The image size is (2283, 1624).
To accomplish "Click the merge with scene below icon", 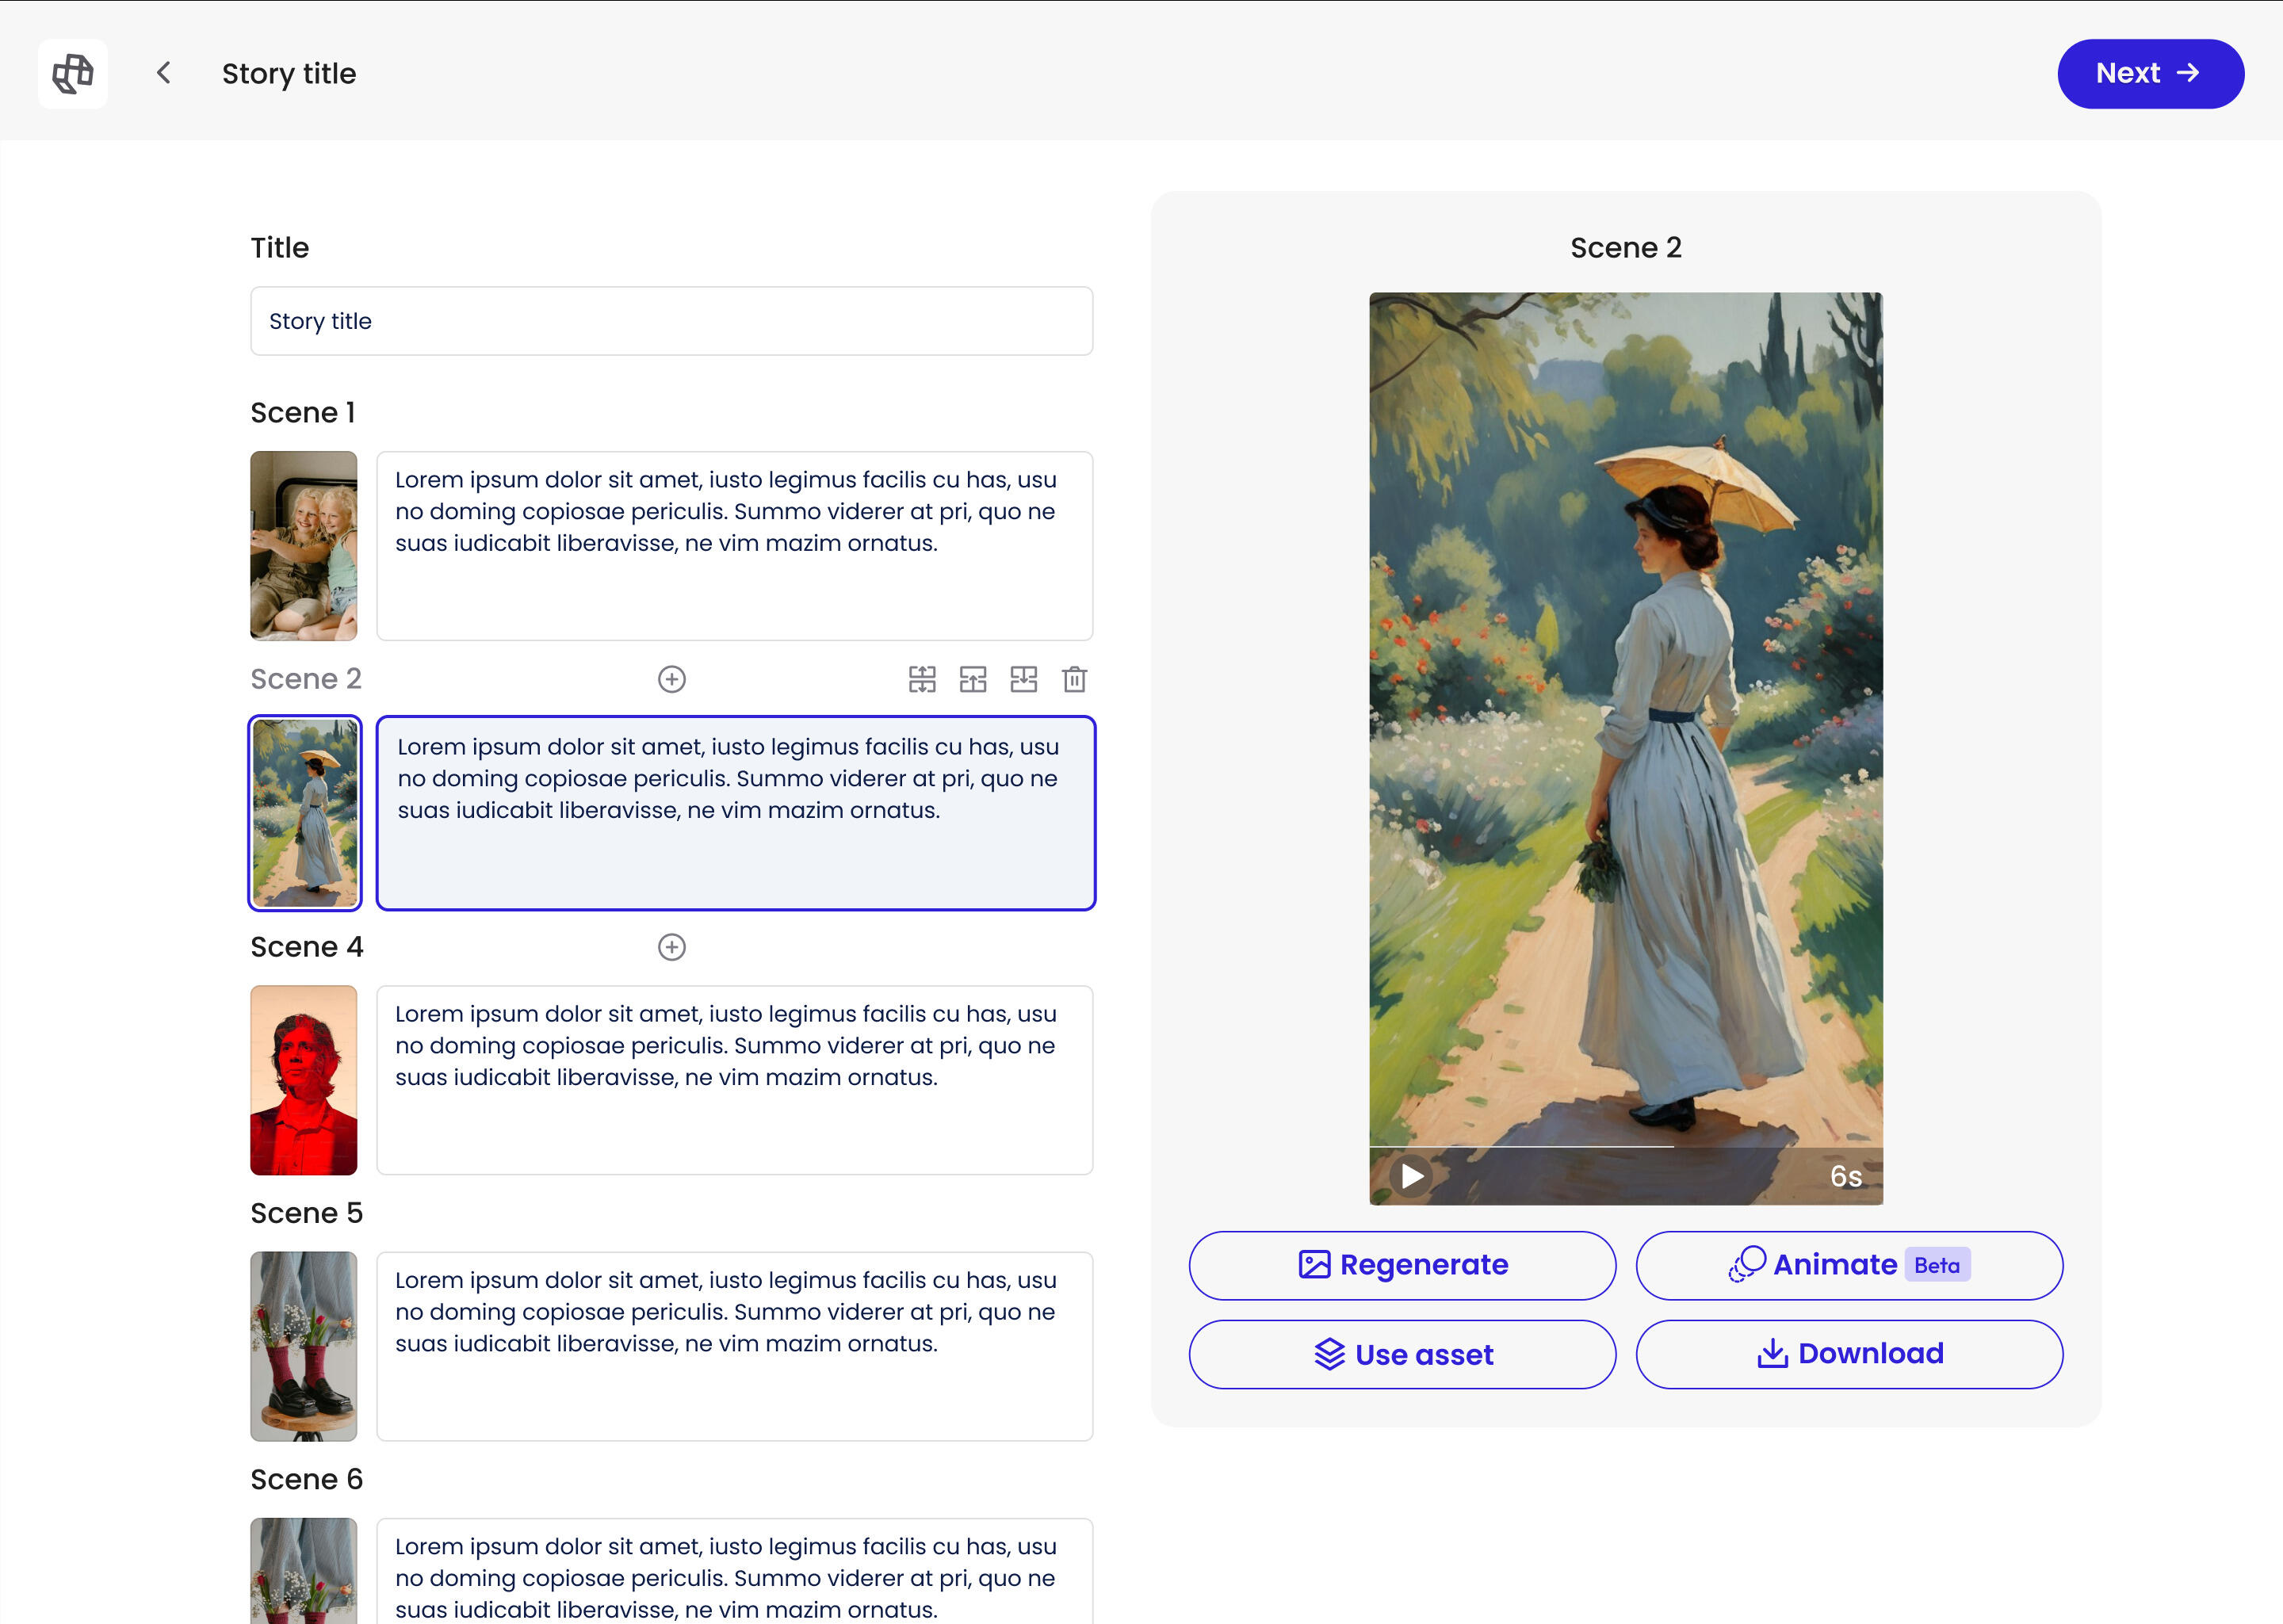I will click(x=1023, y=679).
